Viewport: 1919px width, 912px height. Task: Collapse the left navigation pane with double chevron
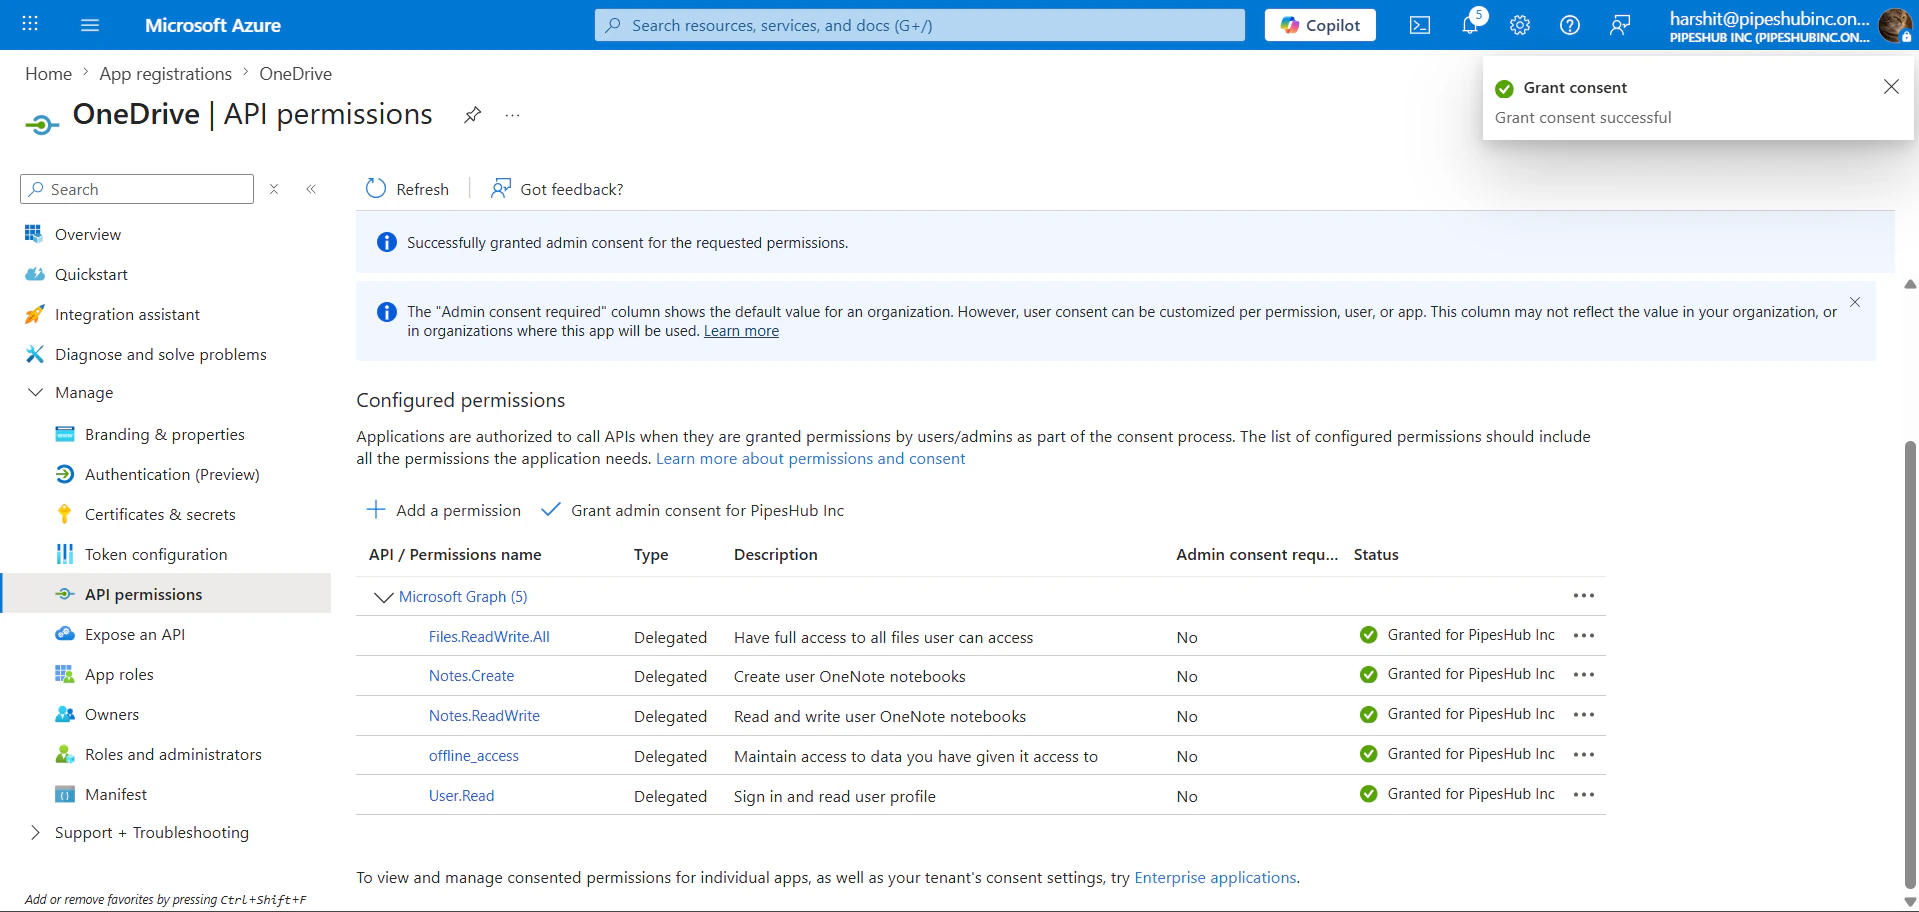pyautogui.click(x=311, y=189)
